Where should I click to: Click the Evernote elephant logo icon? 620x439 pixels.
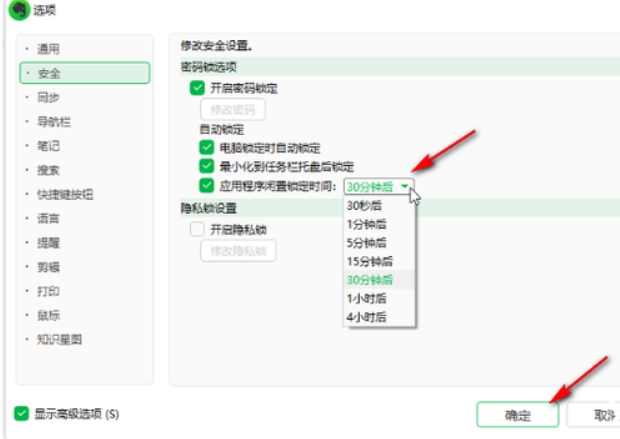[19, 9]
